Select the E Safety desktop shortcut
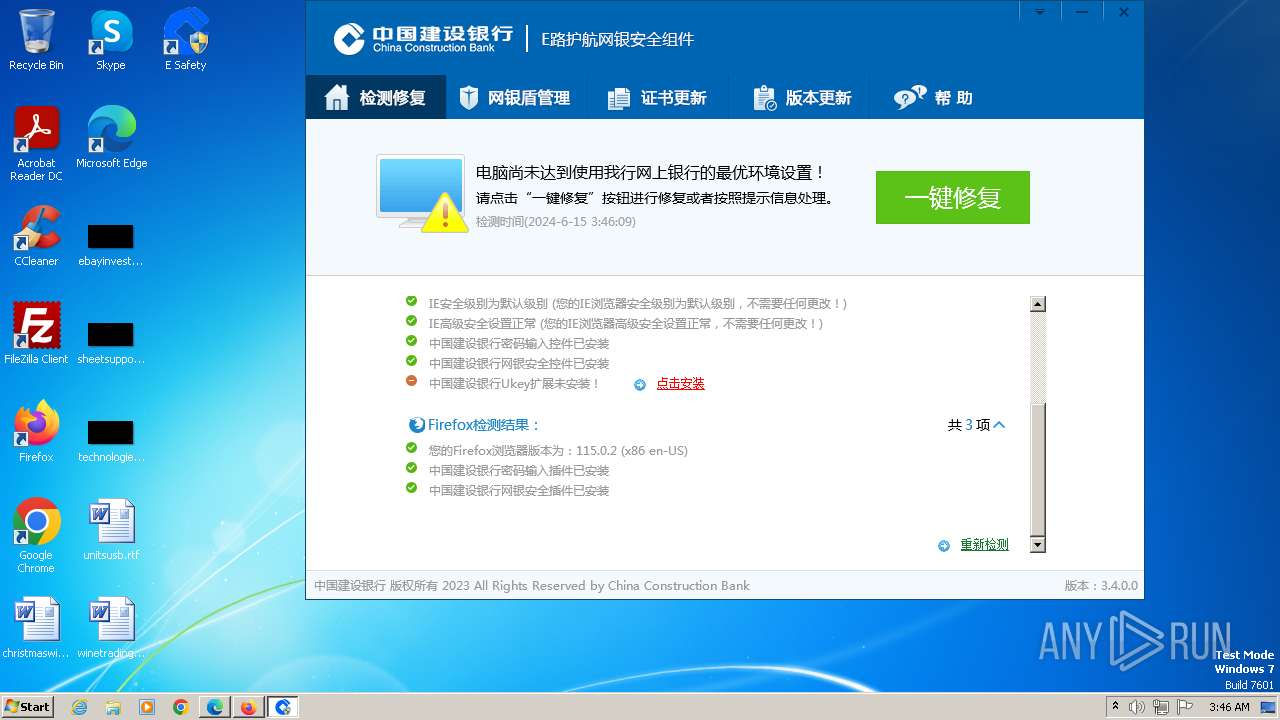The height and width of the screenshot is (720, 1280). [185, 40]
